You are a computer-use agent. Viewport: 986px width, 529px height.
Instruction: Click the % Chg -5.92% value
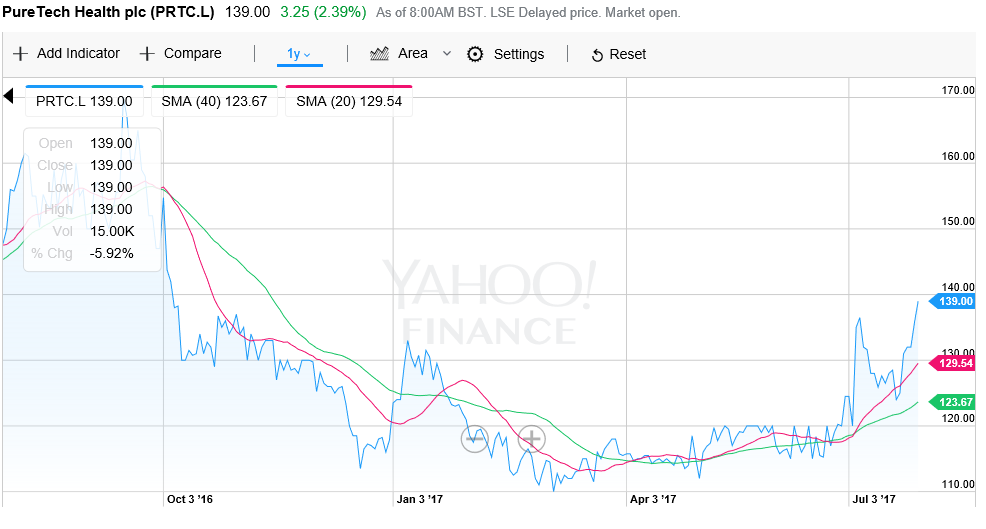[112, 253]
